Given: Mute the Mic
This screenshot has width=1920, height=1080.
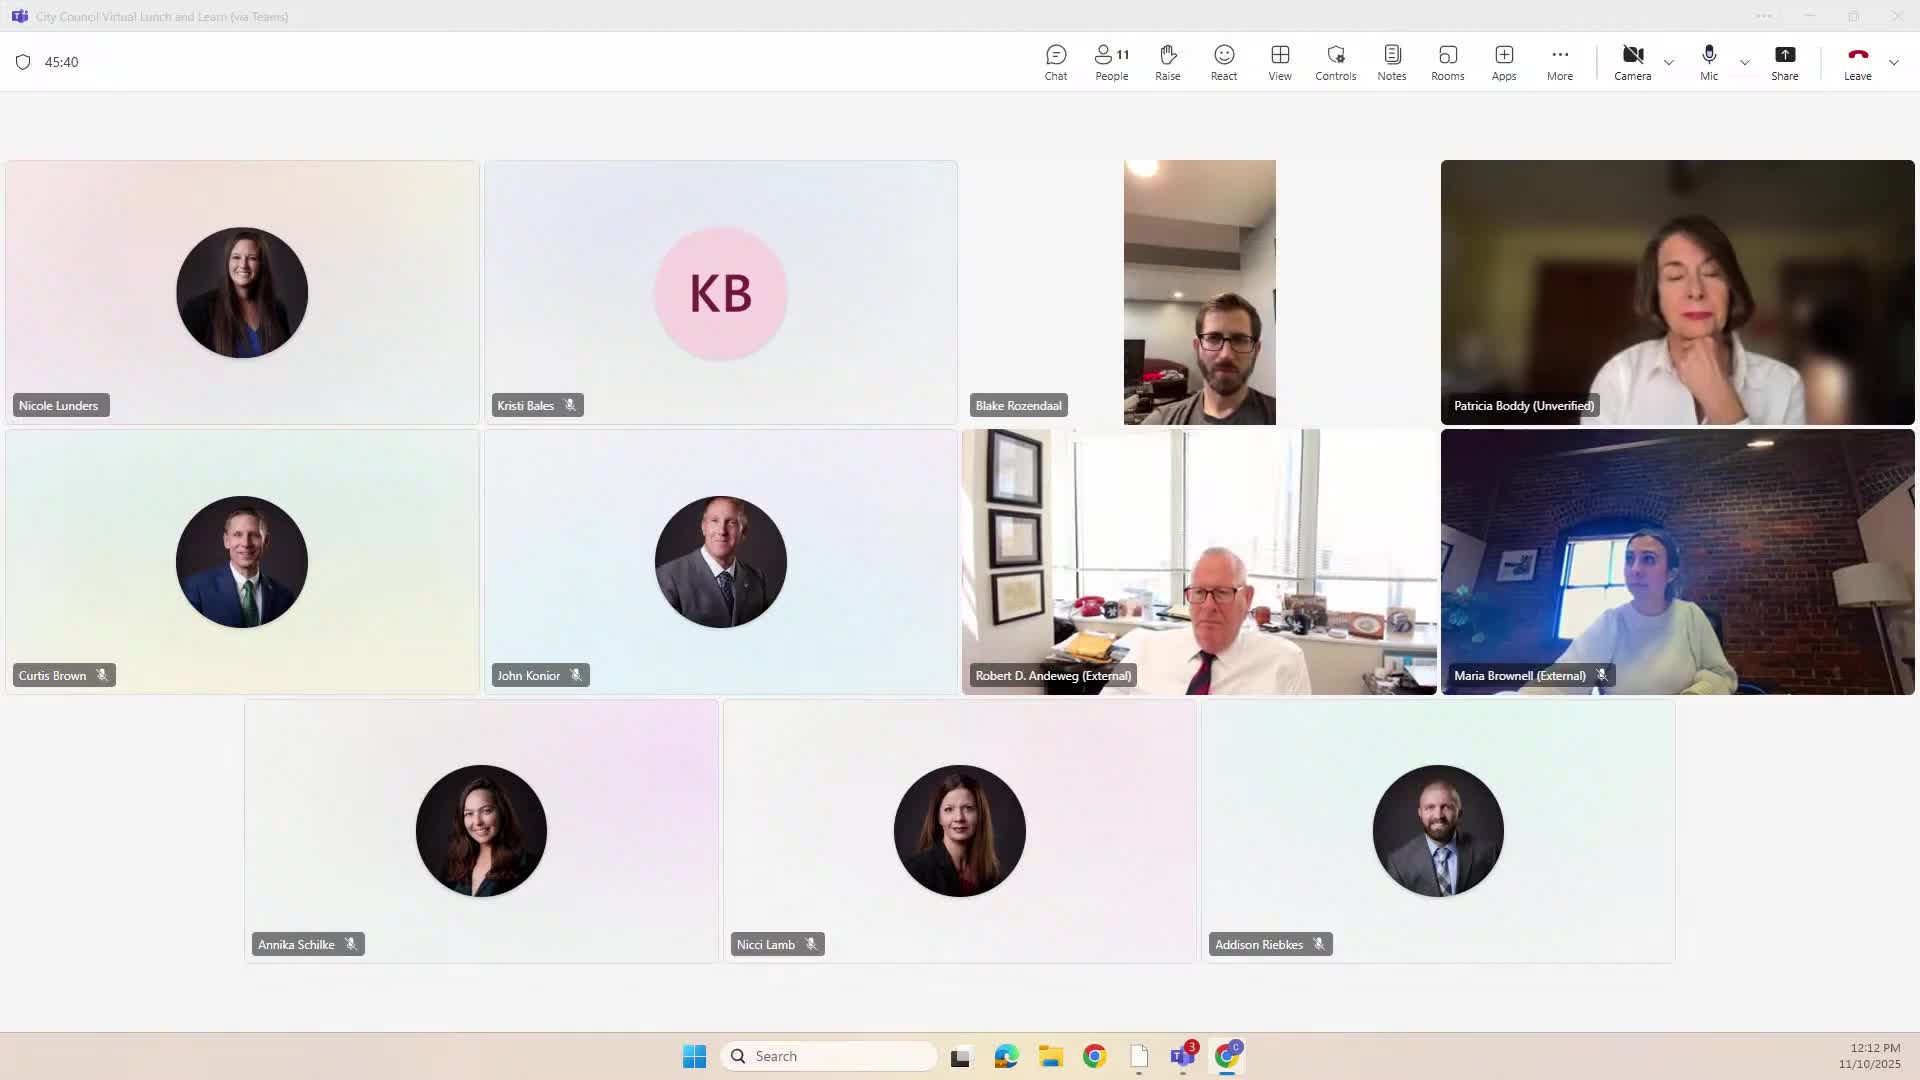Looking at the screenshot, I should pos(1709,62).
